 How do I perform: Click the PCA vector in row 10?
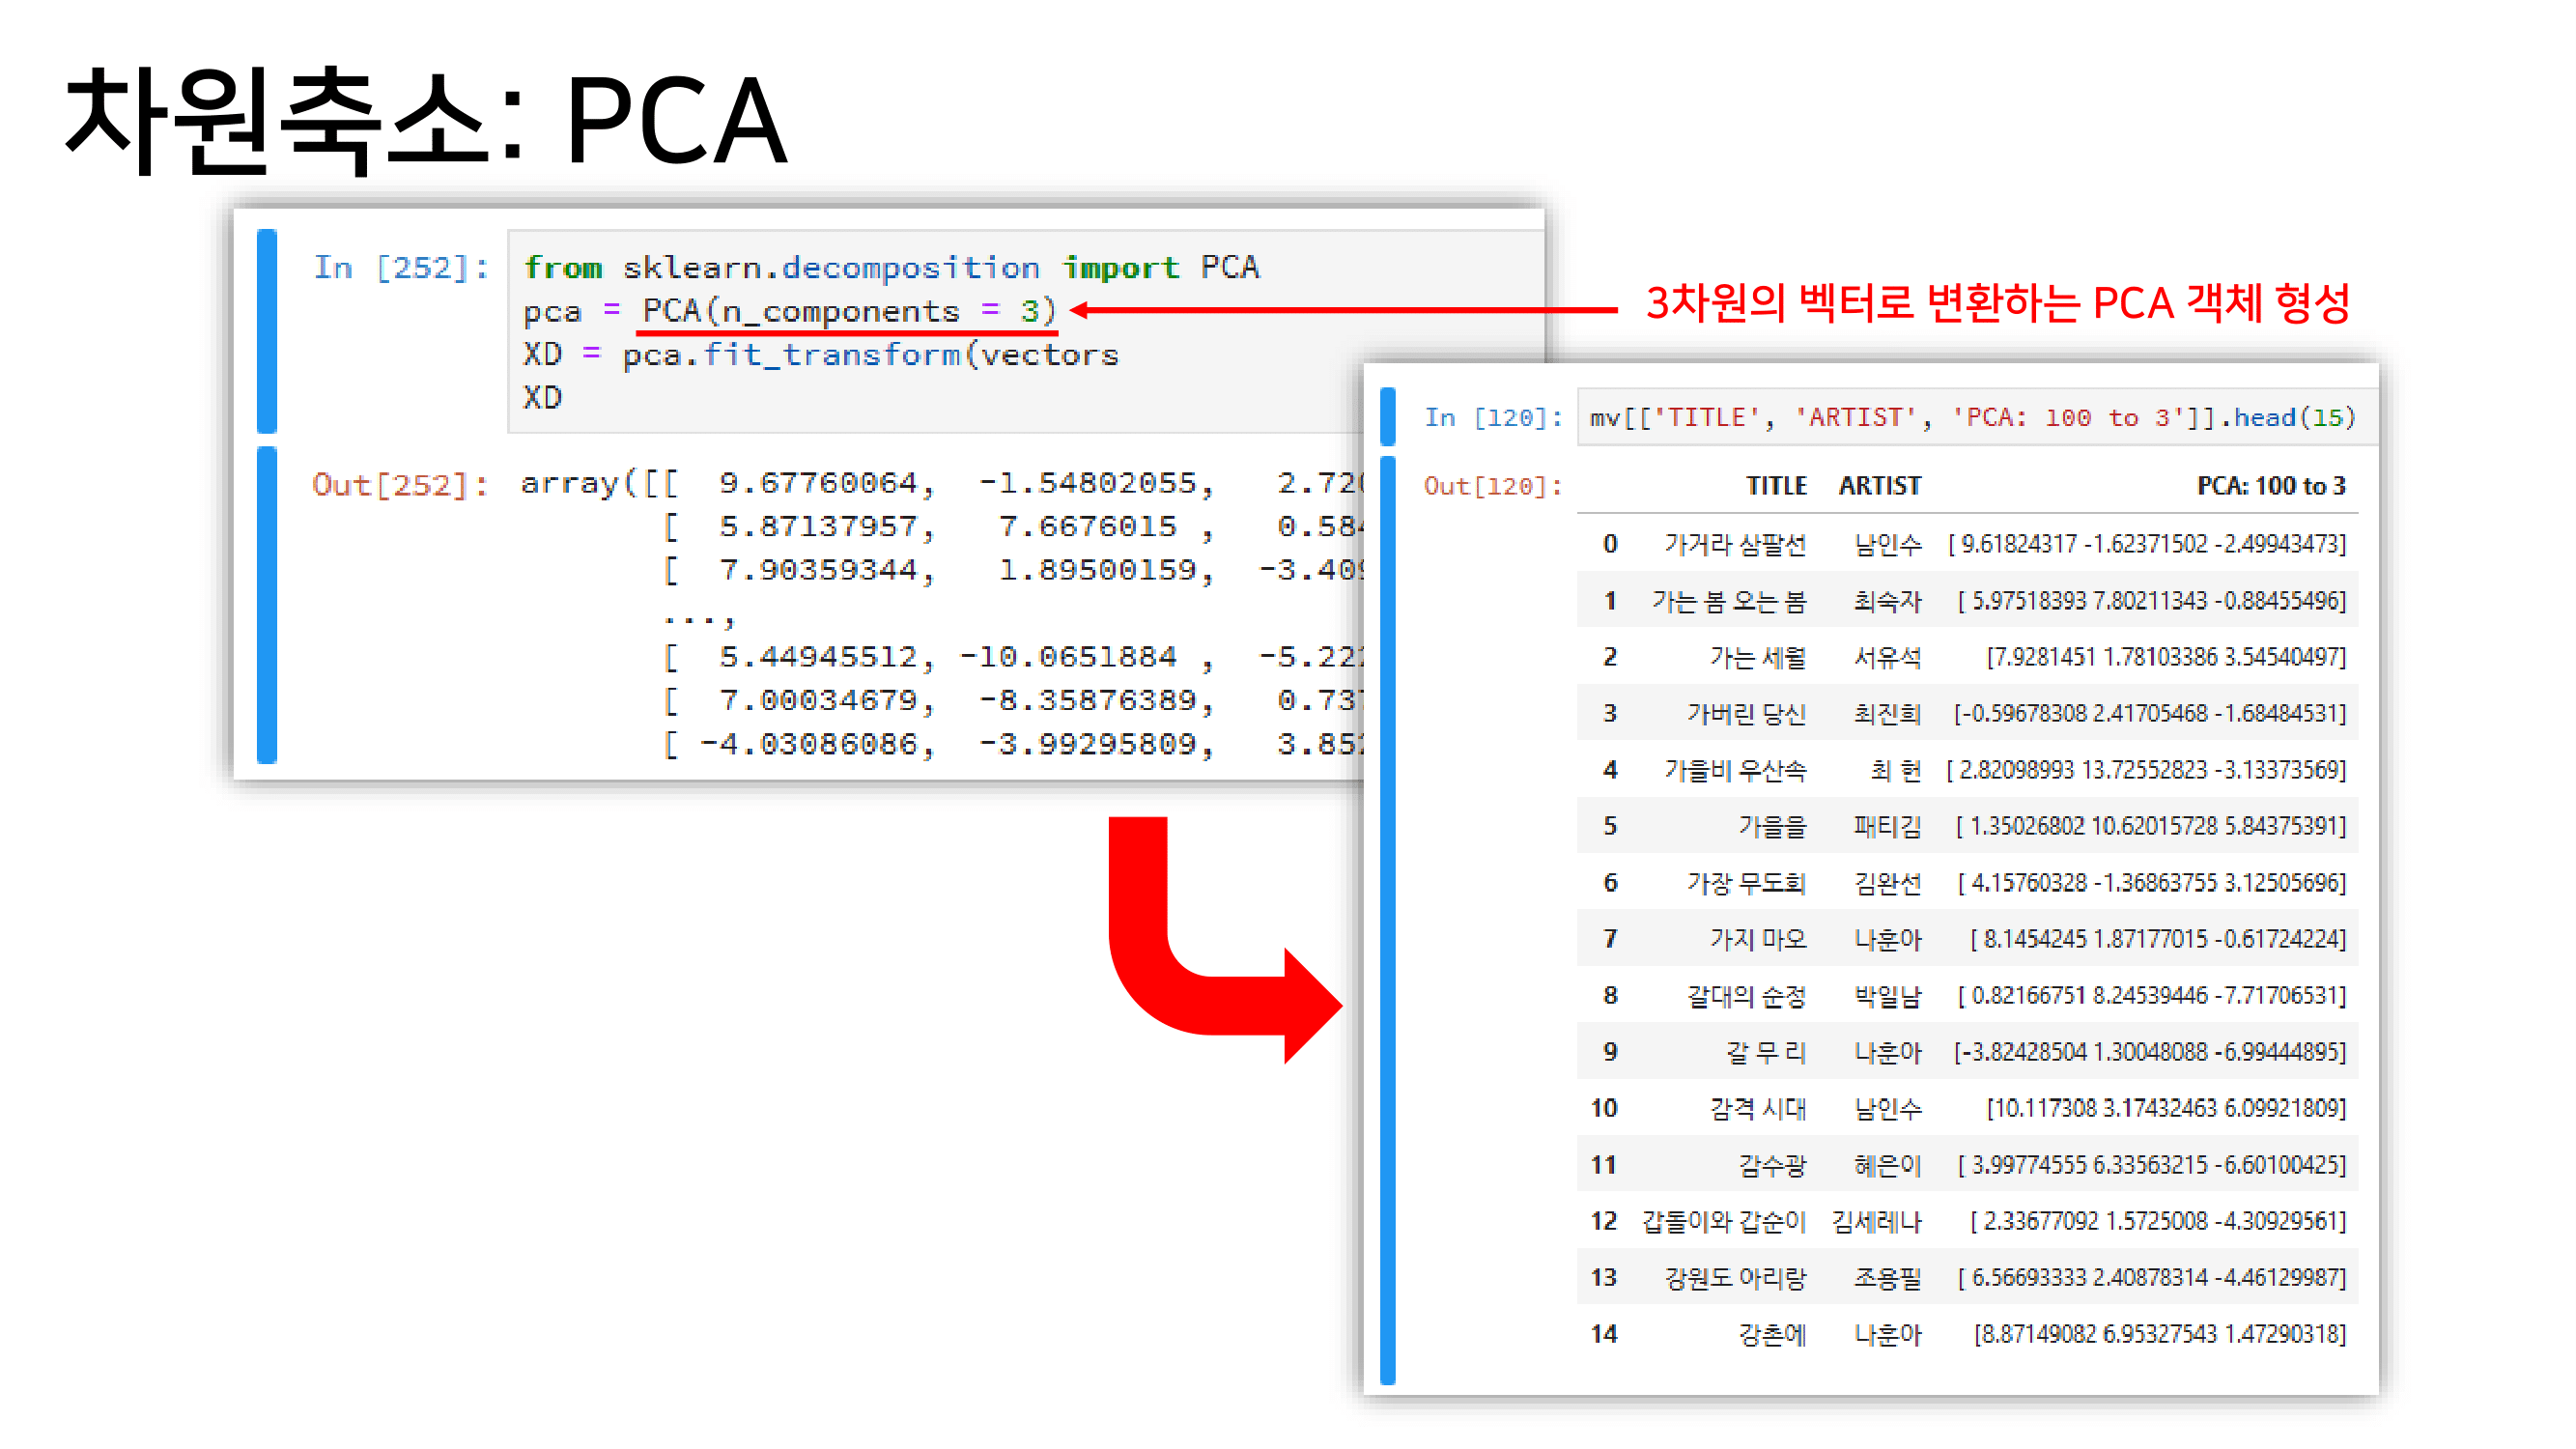pos(2165,1108)
